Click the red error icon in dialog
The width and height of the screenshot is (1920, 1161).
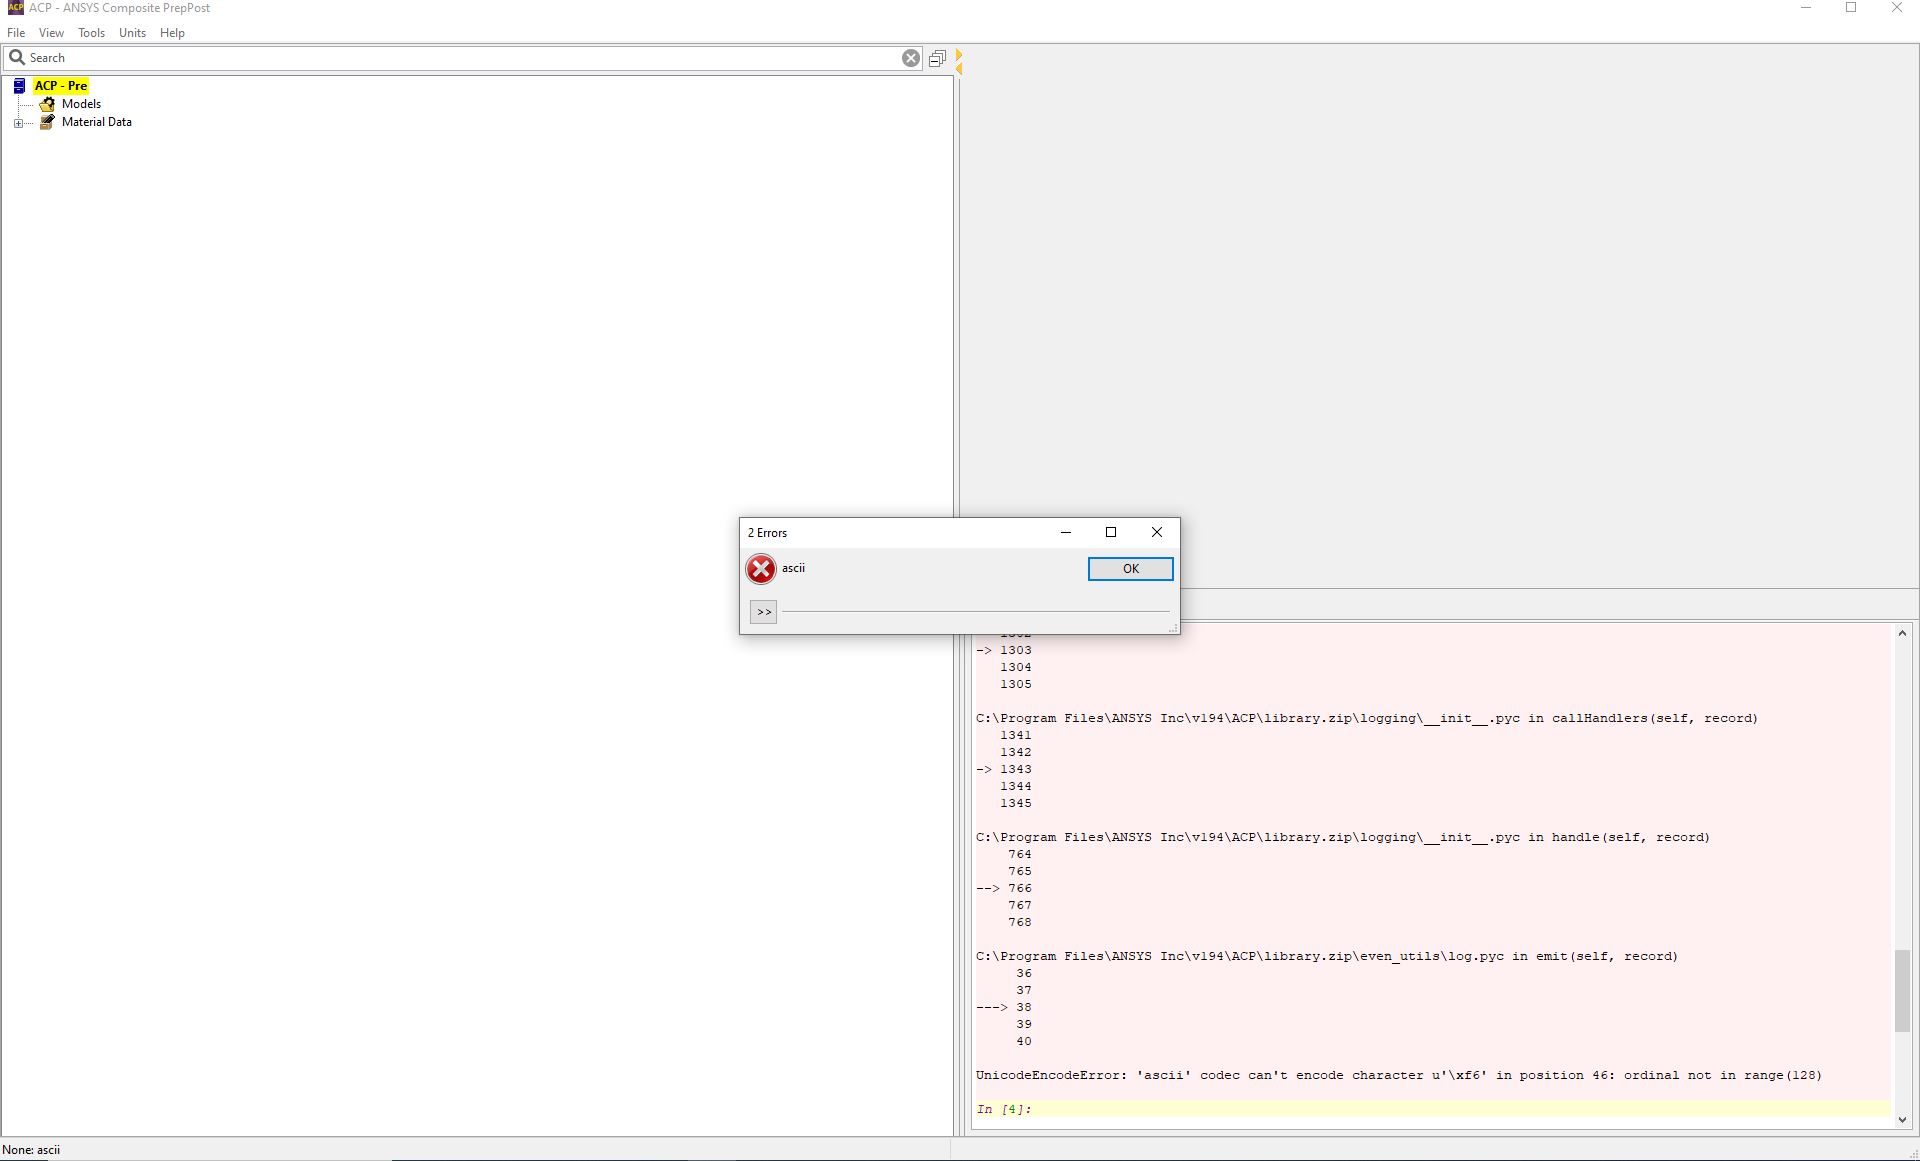pos(761,569)
